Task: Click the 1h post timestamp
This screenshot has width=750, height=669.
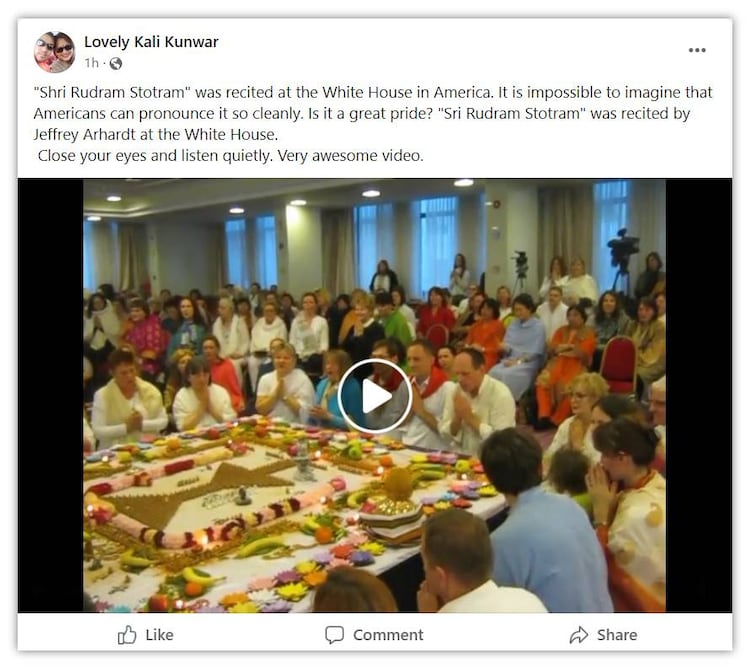Action: (91, 63)
